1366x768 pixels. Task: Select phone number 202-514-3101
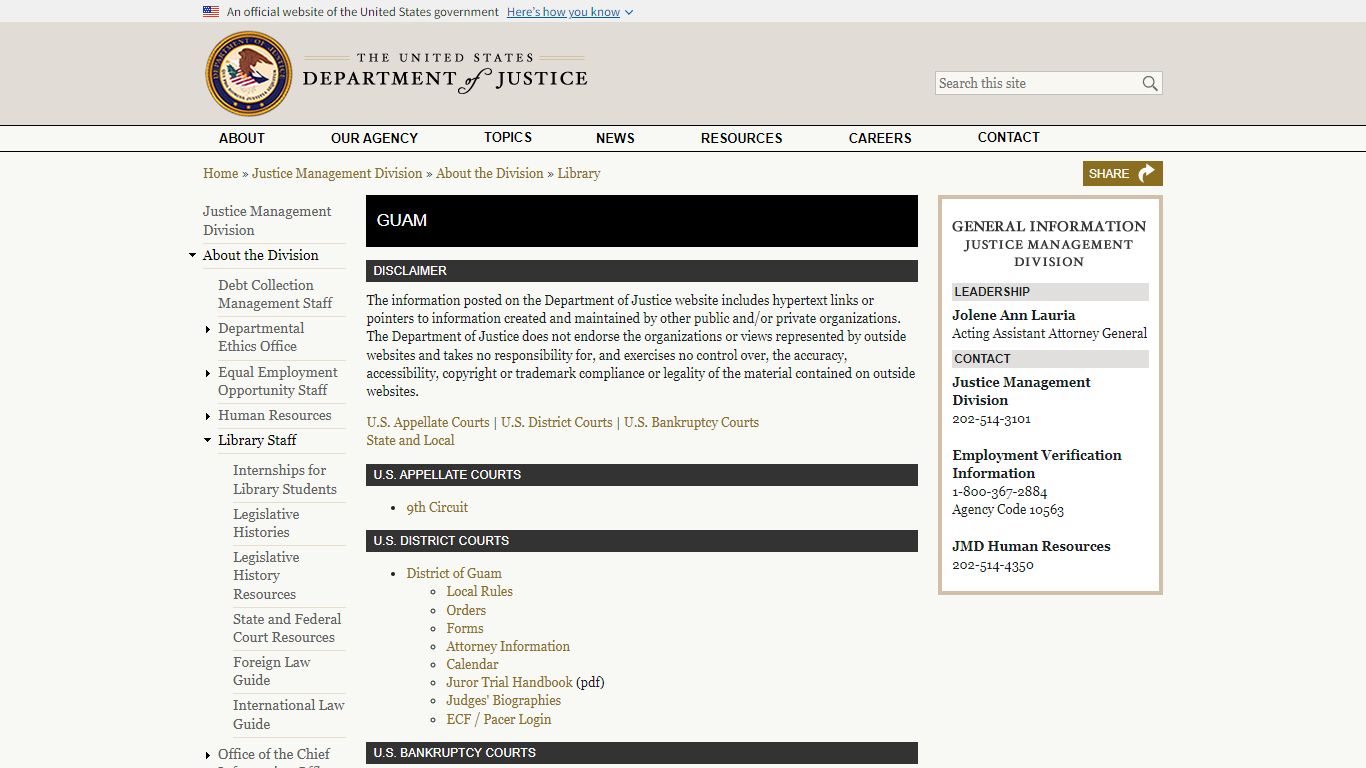click(x=991, y=419)
